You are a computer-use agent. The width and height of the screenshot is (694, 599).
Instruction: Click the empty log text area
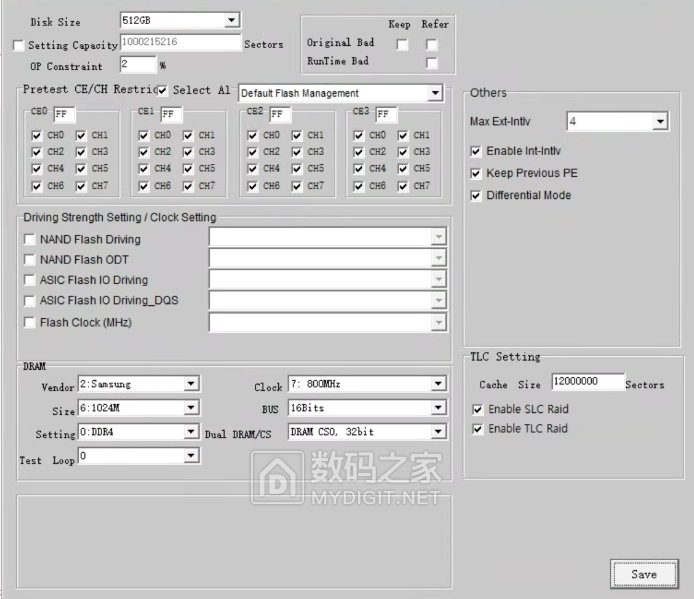(234, 542)
